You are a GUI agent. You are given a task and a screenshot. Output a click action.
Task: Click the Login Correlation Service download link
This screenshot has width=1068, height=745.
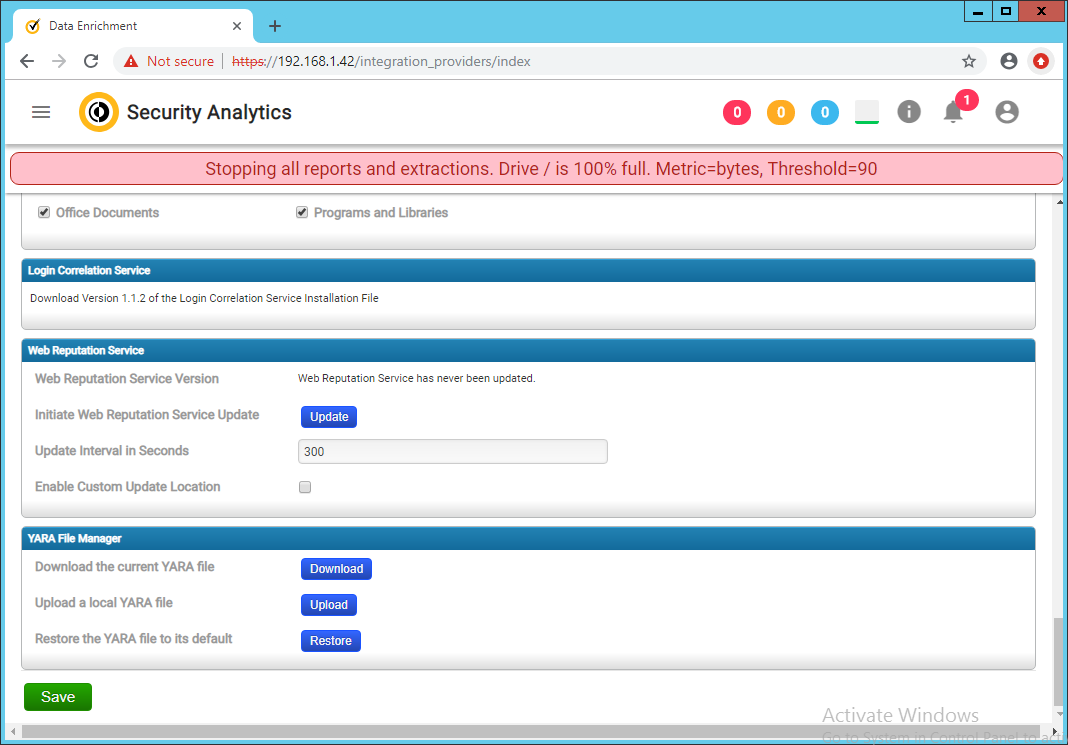tap(204, 298)
